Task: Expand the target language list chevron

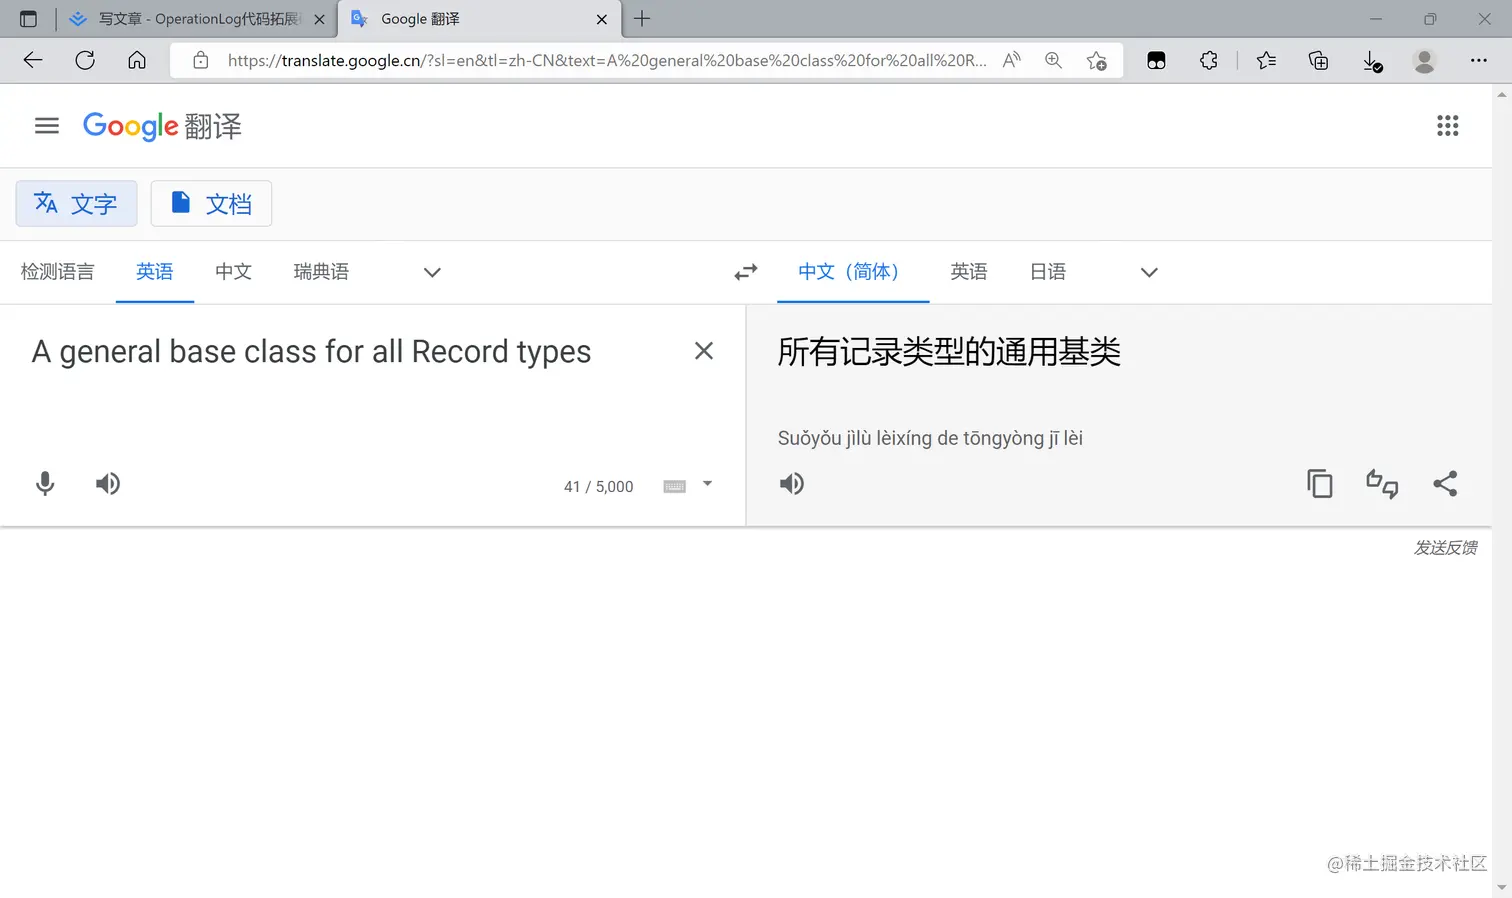Action: click(x=1149, y=272)
